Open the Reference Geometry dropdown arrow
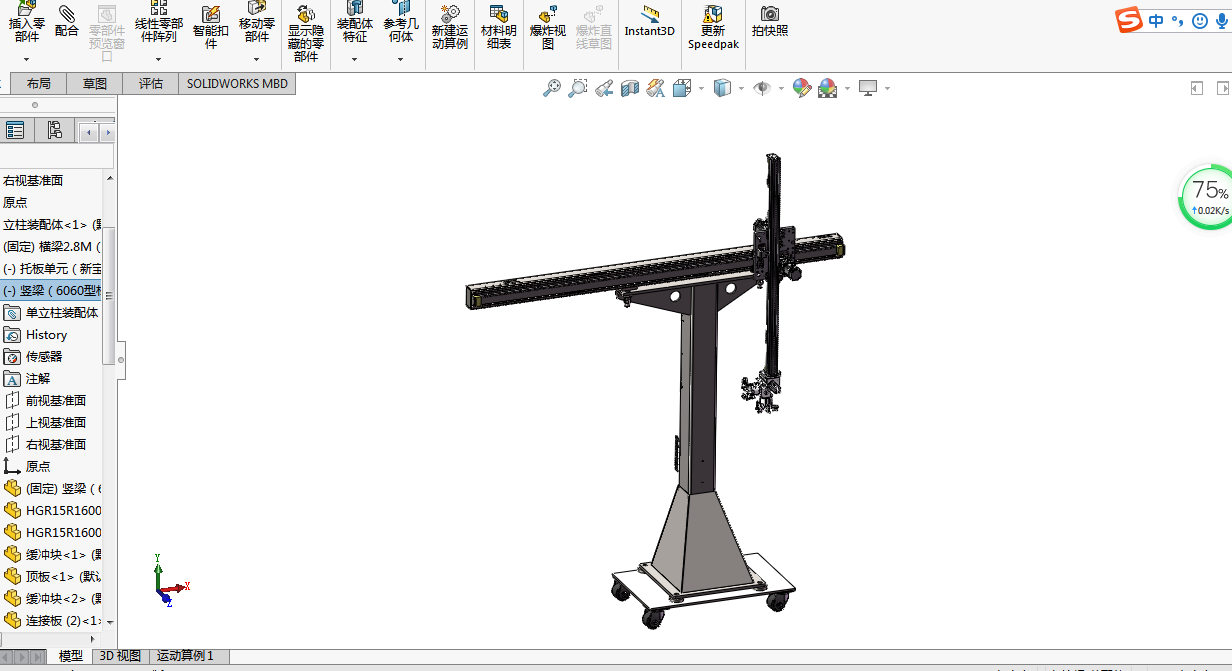 tap(401, 59)
